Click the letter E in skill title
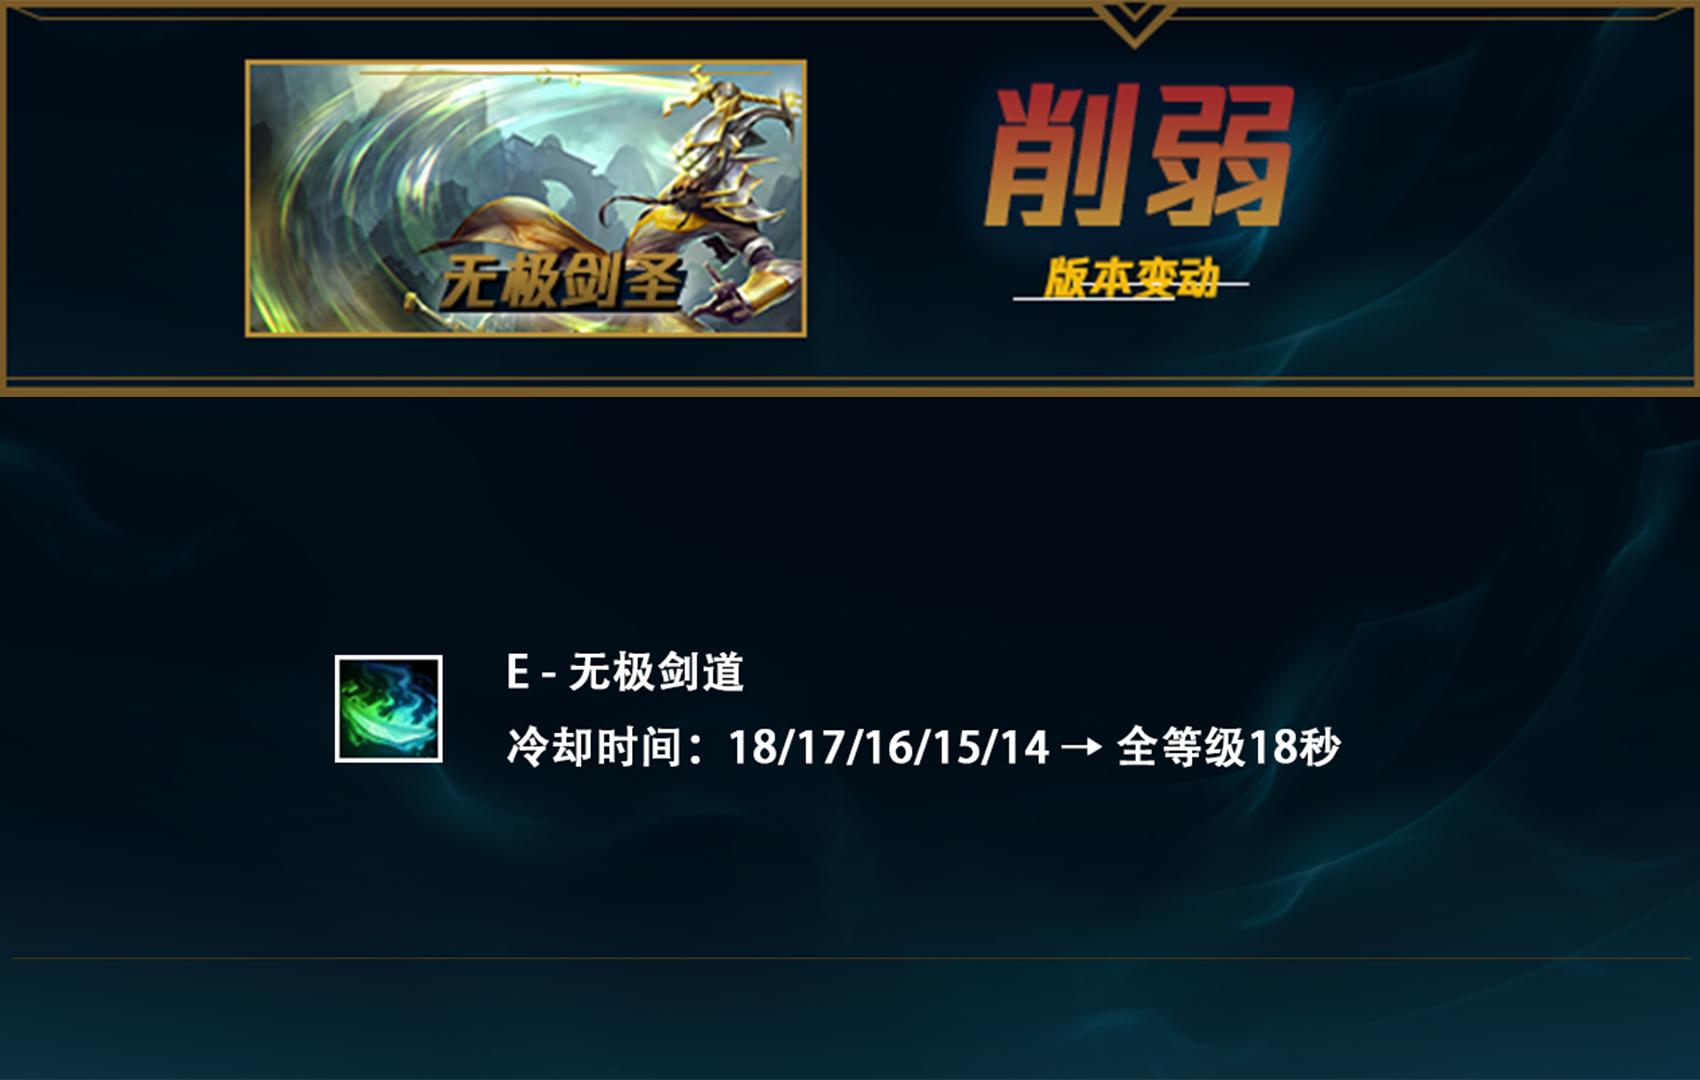 pos(517,672)
